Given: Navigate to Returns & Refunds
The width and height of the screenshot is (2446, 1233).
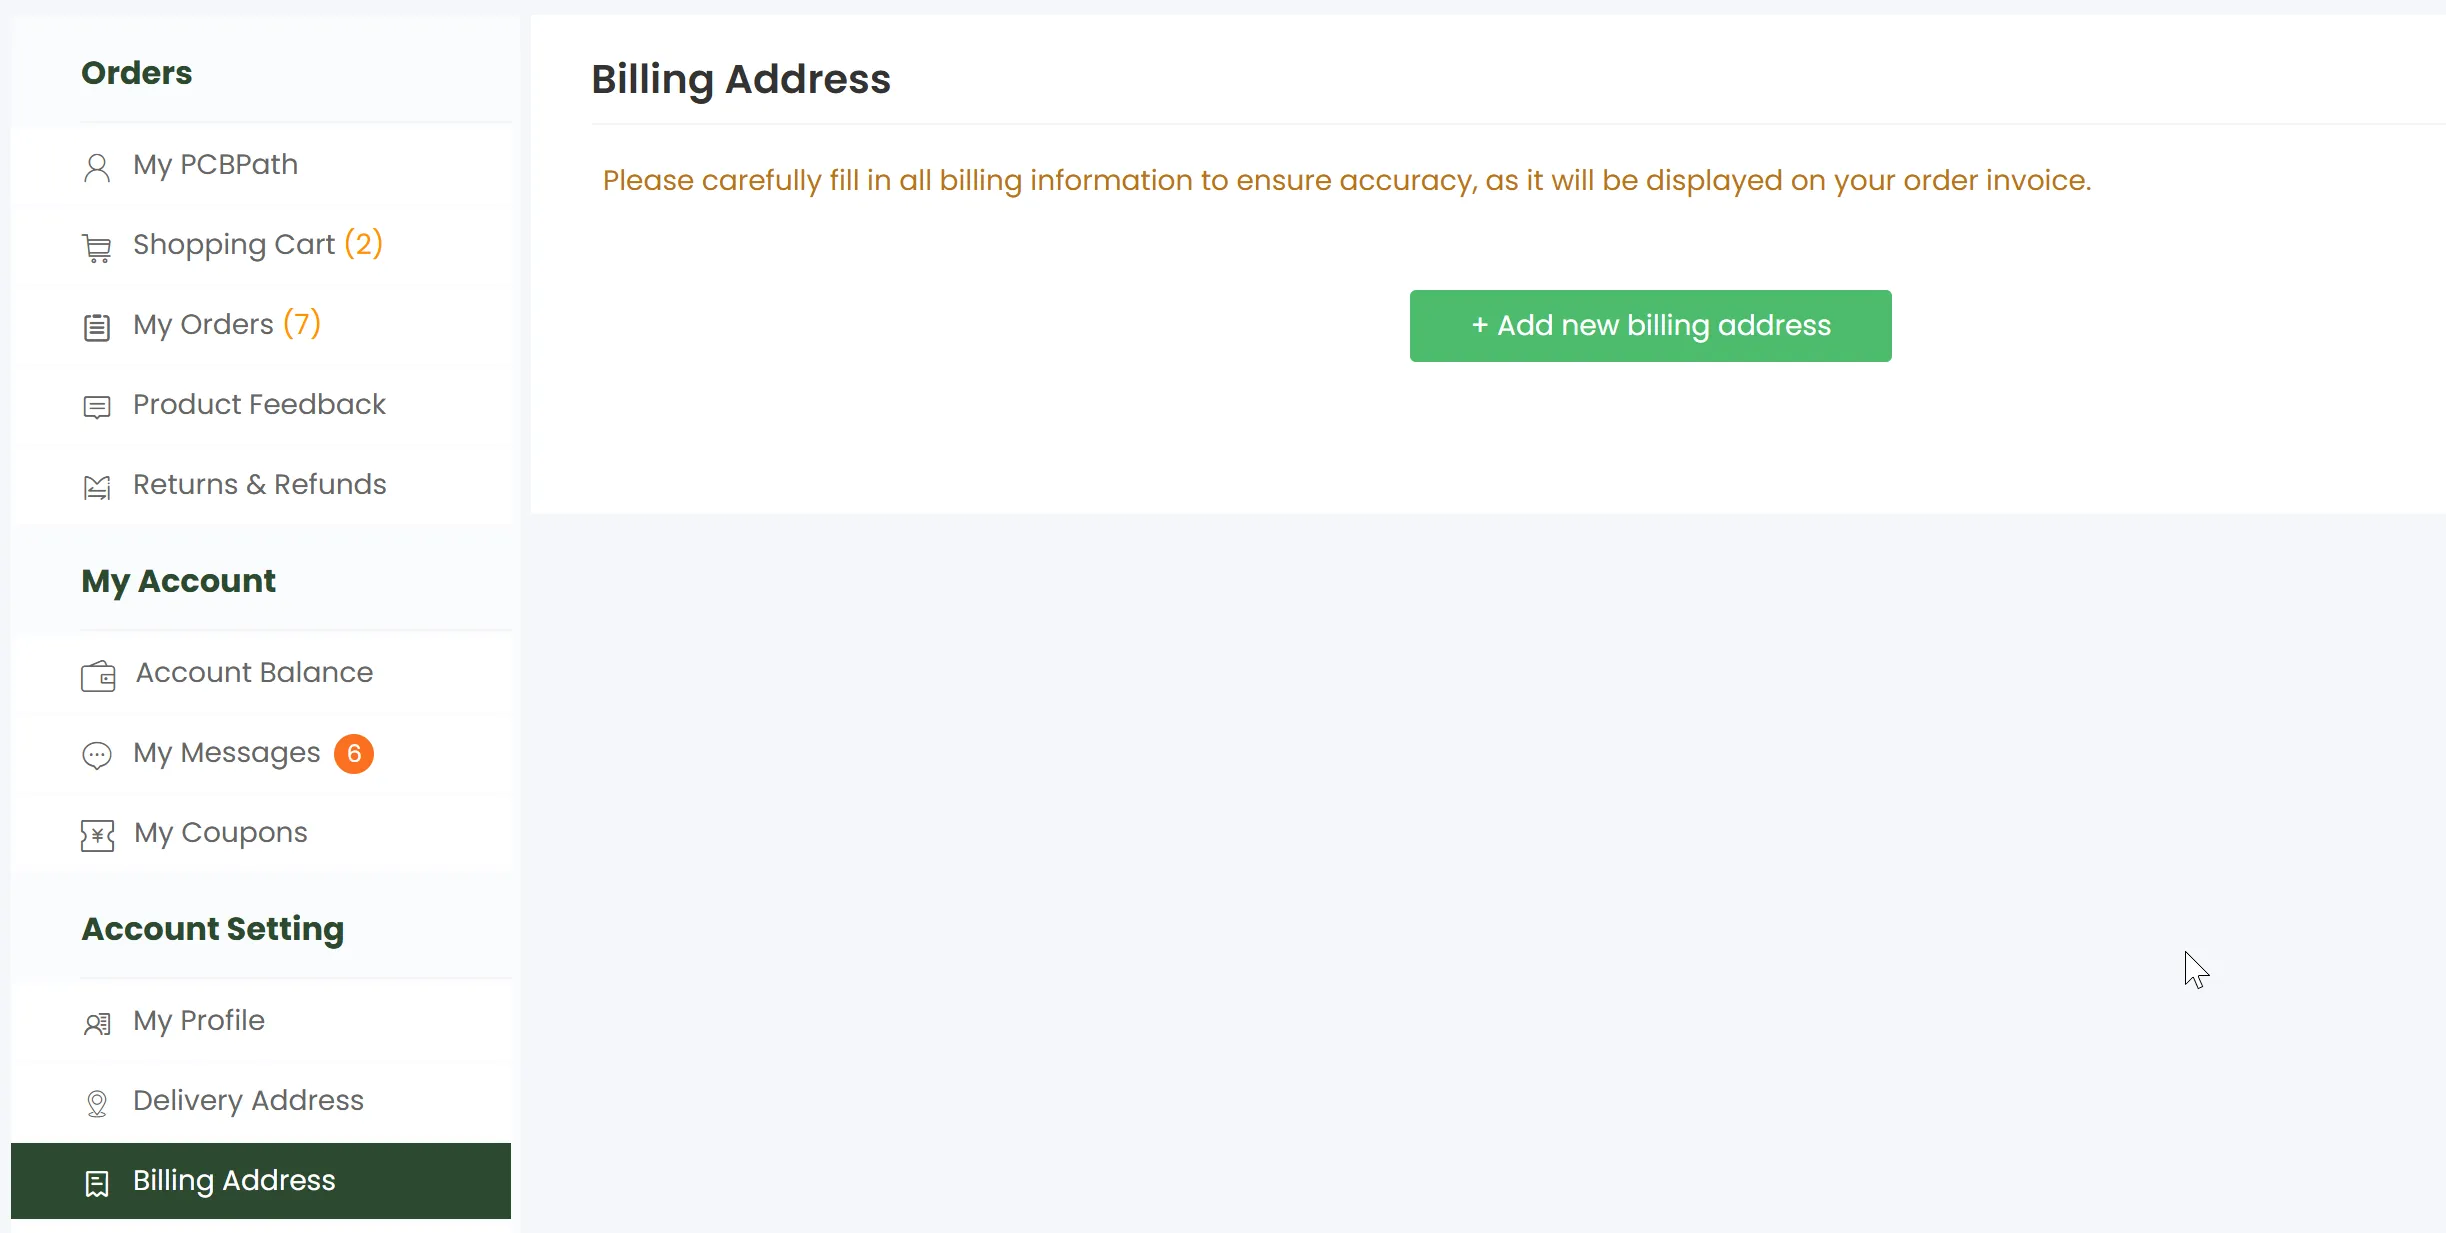Looking at the screenshot, I should click(259, 485).
